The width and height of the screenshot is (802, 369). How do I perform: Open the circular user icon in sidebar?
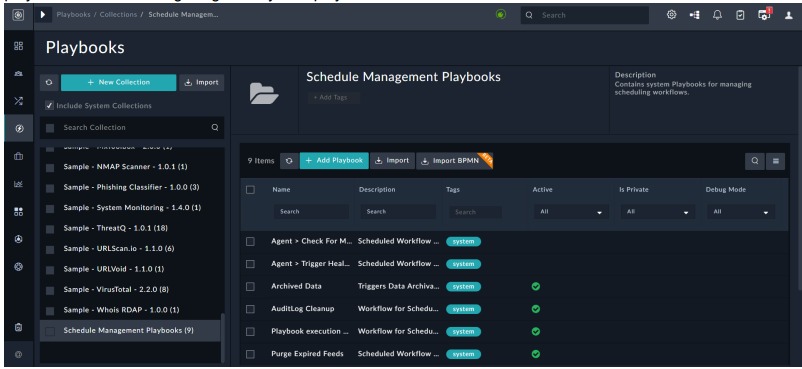coord(18,239)
